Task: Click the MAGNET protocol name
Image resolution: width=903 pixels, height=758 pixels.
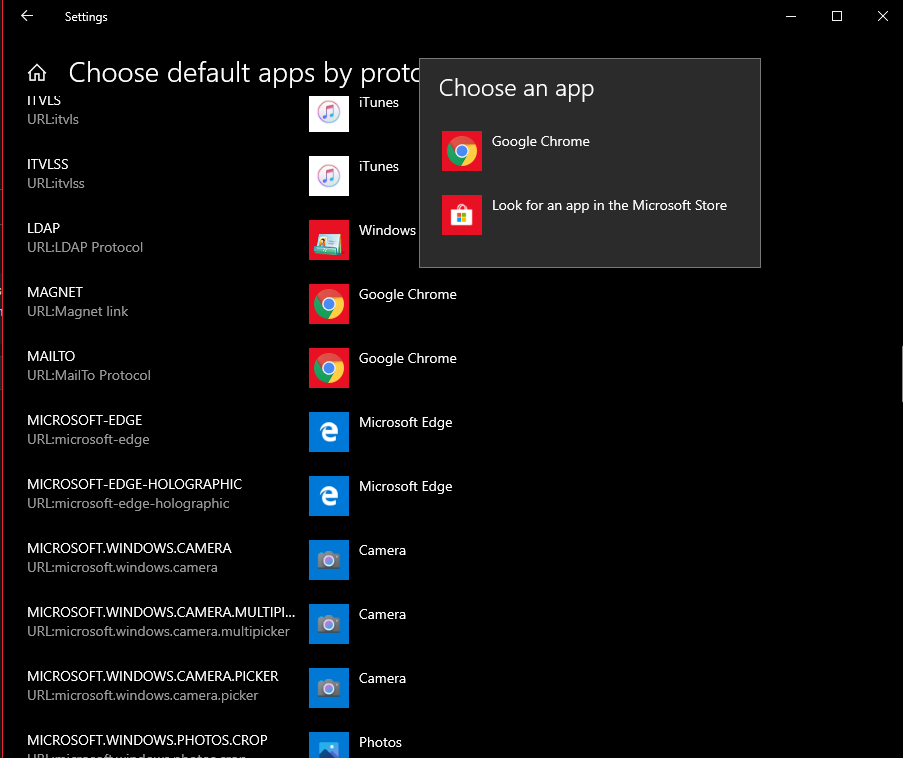Action: click(55, 292)
